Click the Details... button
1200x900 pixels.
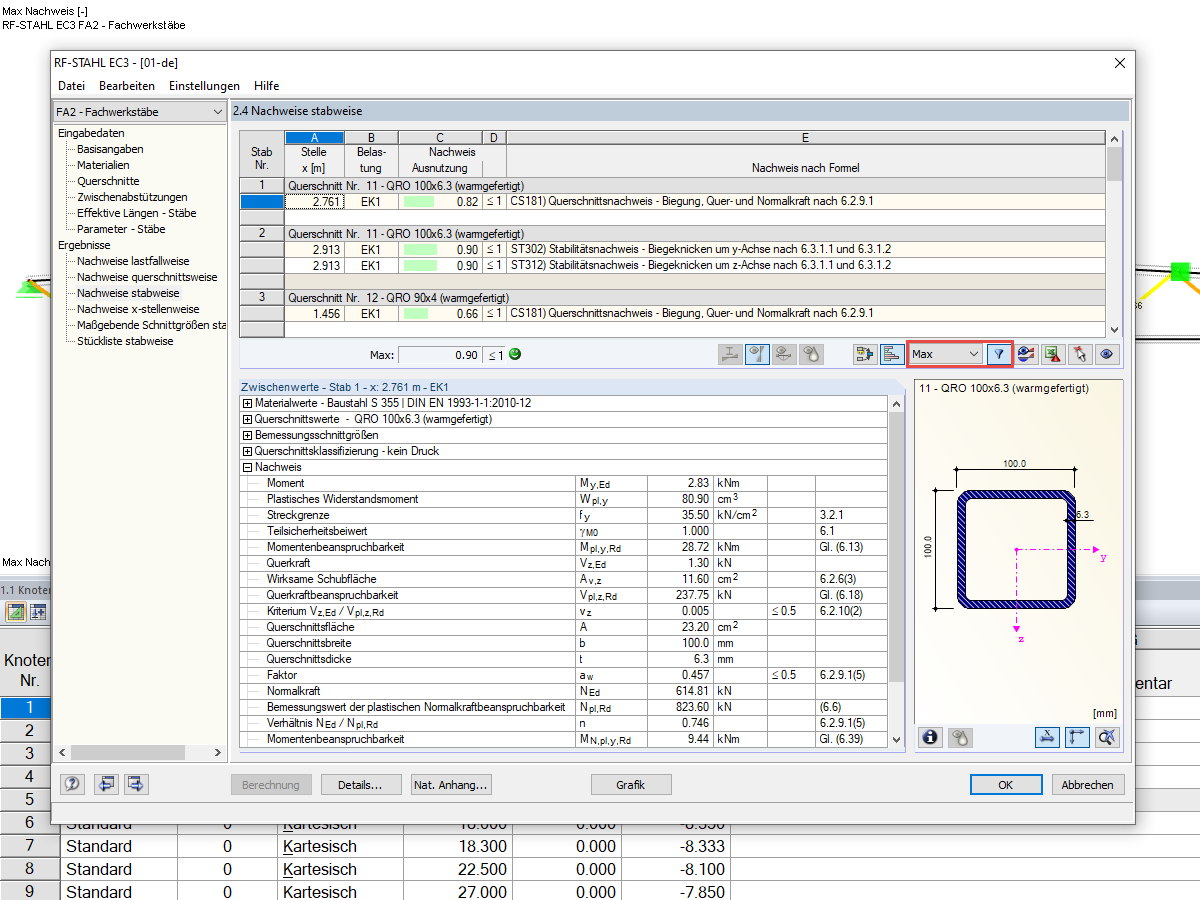tap(361, 785)
